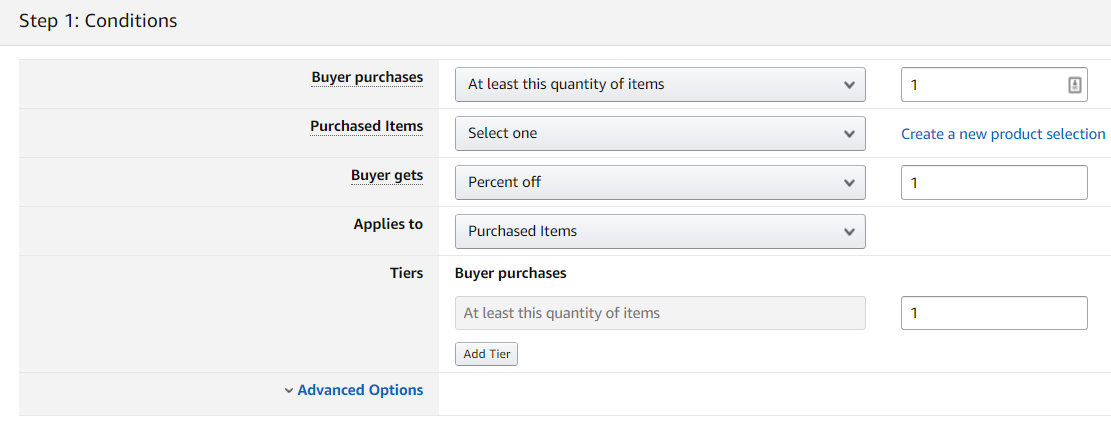Screen dimensions: 1111x427
Task: Click chevron arrow of Applies to dropdown
Action: tap(850, 232)
